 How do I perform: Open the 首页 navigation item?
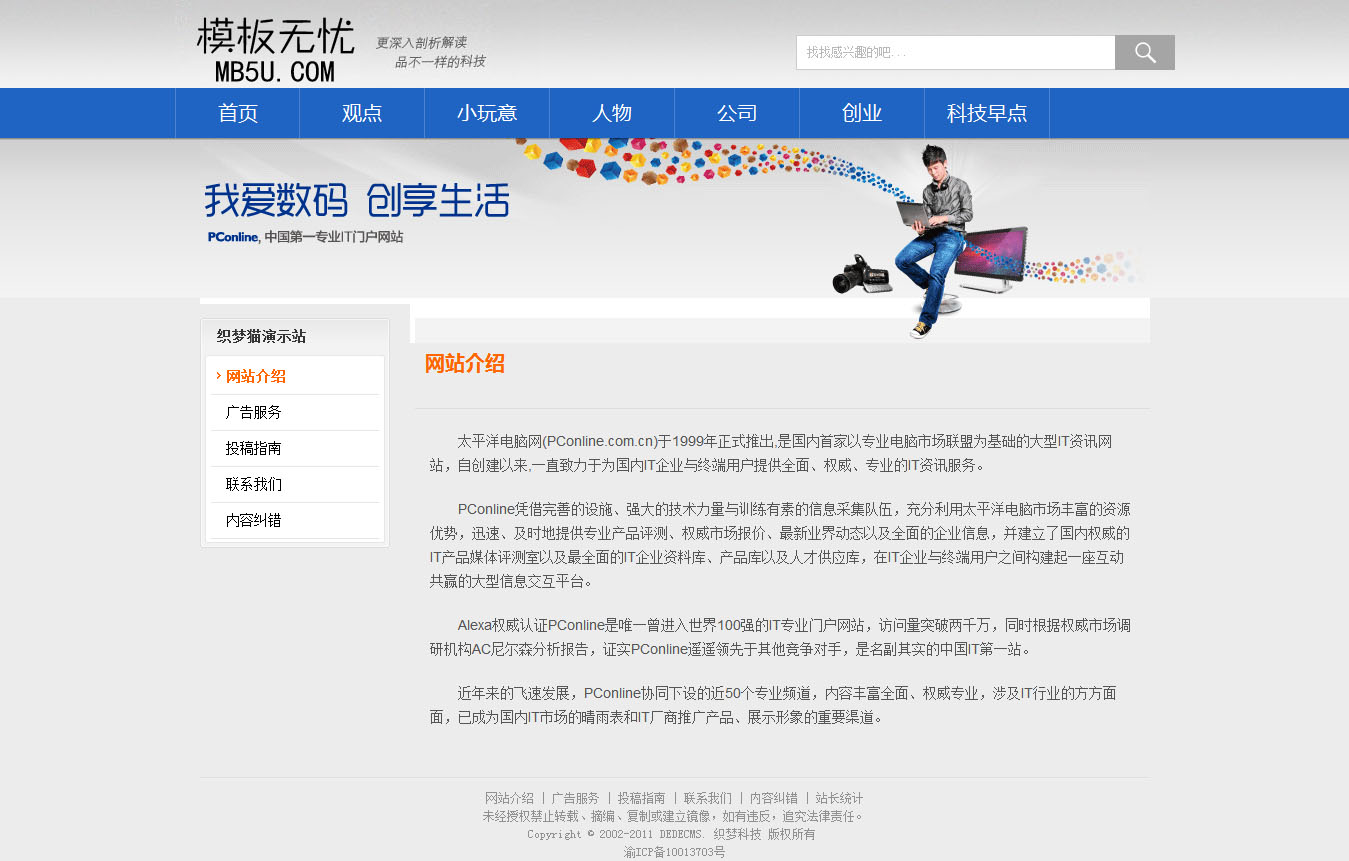pos(238,113)
